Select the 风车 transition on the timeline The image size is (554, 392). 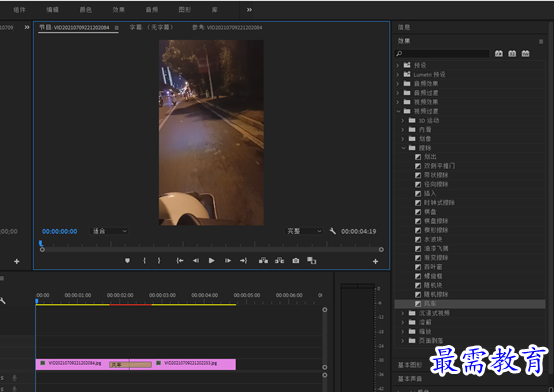point(130,364)
